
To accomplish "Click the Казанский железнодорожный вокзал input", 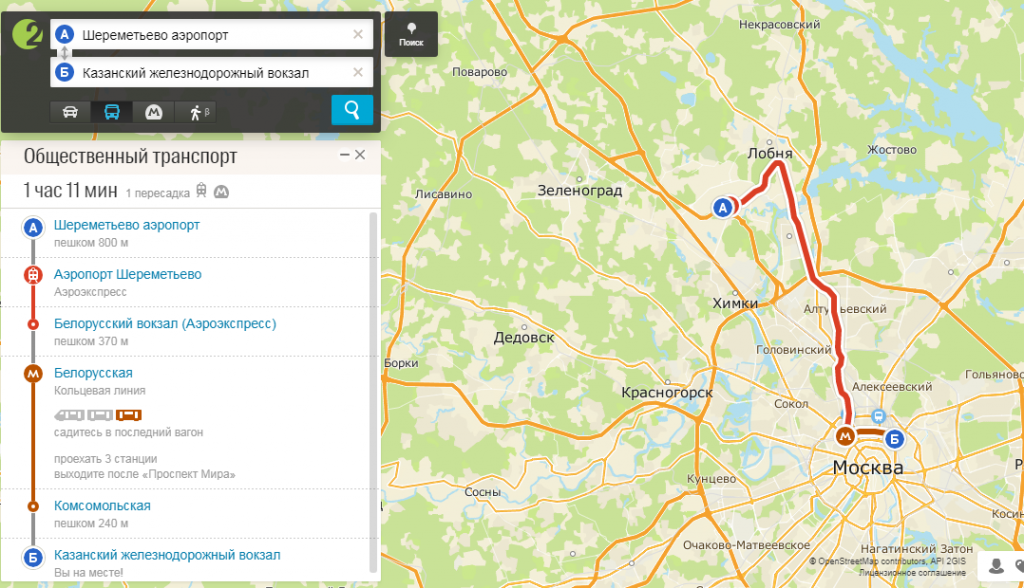I will tap(212, 73).
